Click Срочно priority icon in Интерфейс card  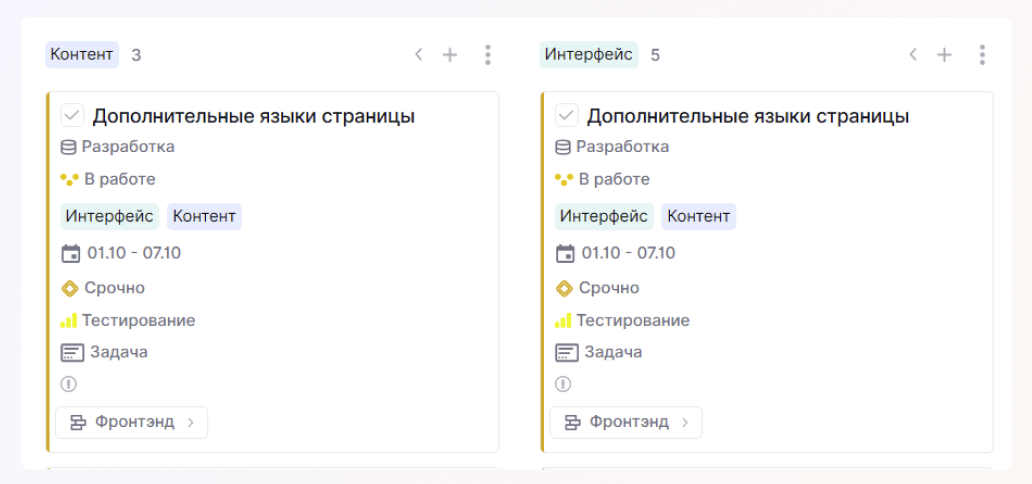(x=564, y=288)
